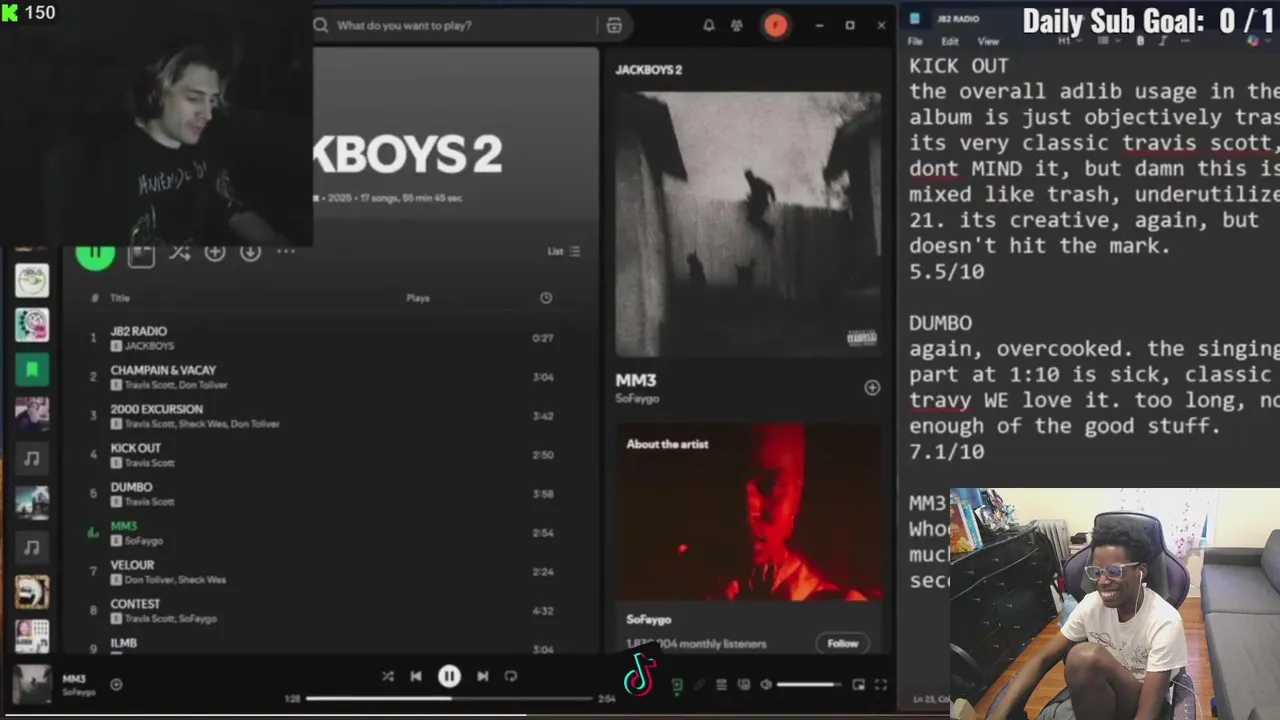Open artist link JACKBOYS under JB2 RADIO
The height and width of the screenshot is (720, 1280).
click(149, 346)
